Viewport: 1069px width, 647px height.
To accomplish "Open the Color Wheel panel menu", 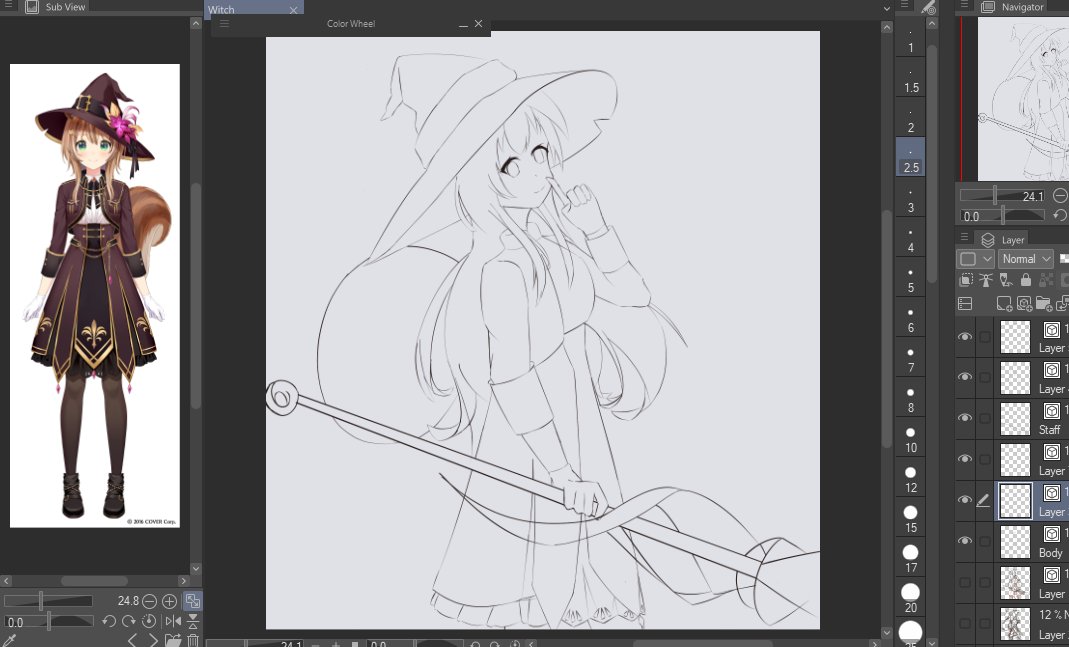I will [x=224, y=24].
